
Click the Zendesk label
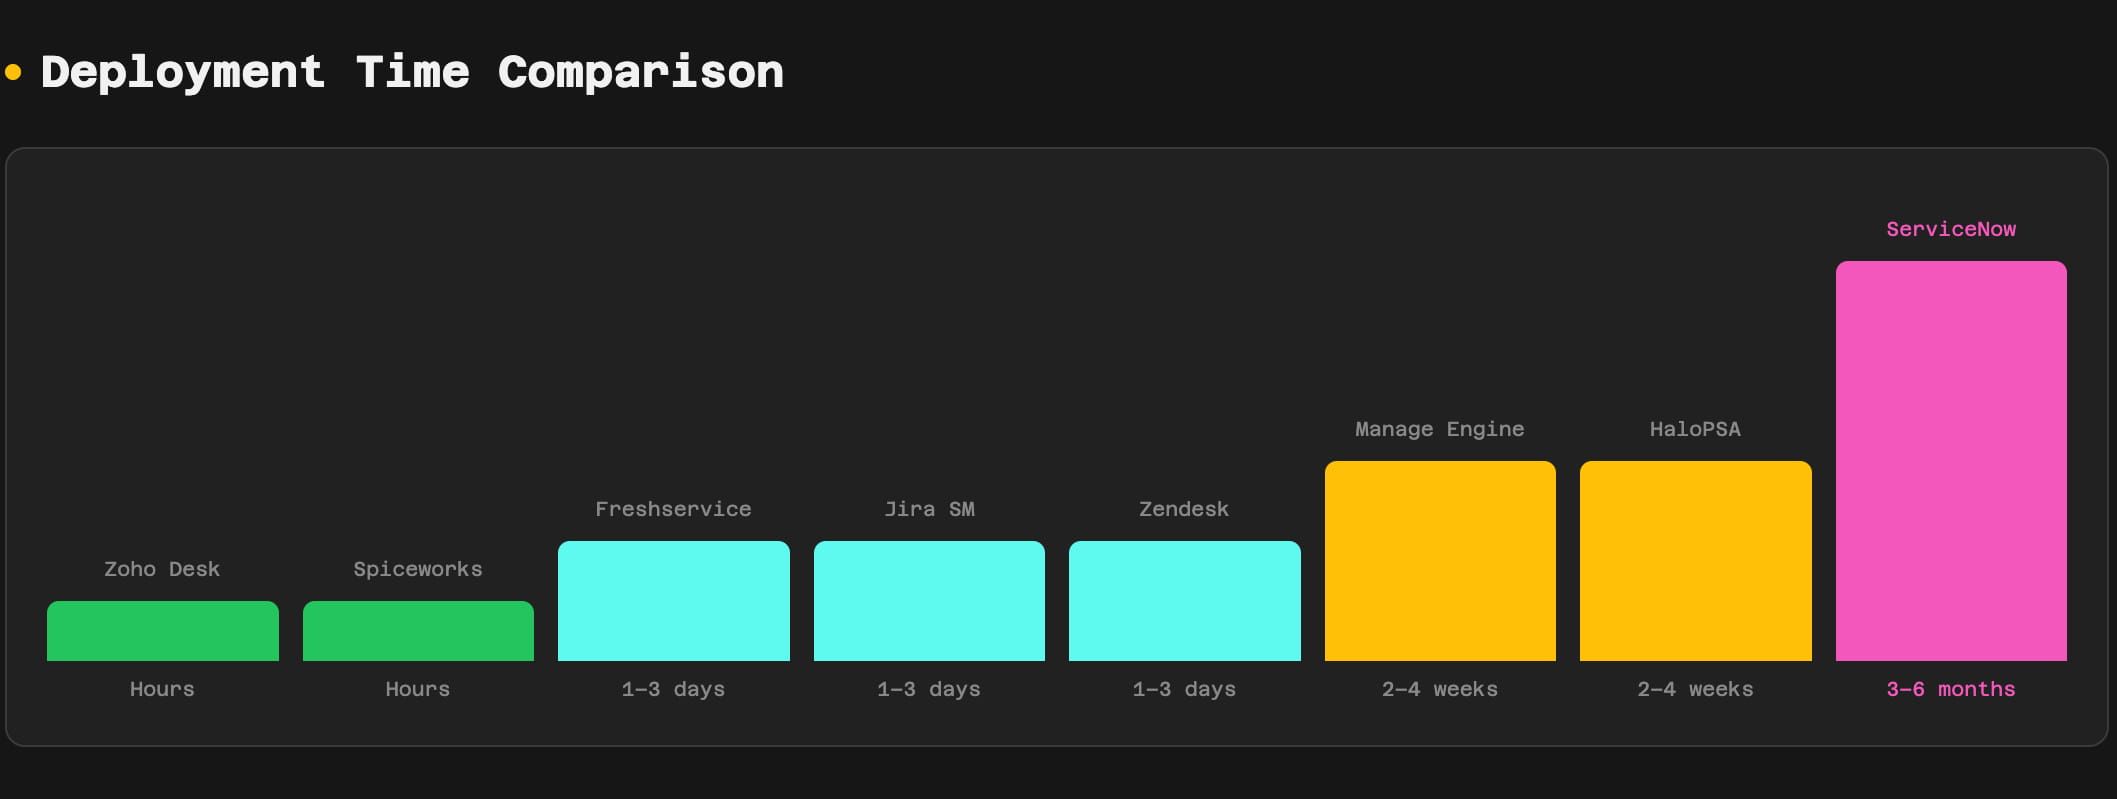coord(1184,509)
